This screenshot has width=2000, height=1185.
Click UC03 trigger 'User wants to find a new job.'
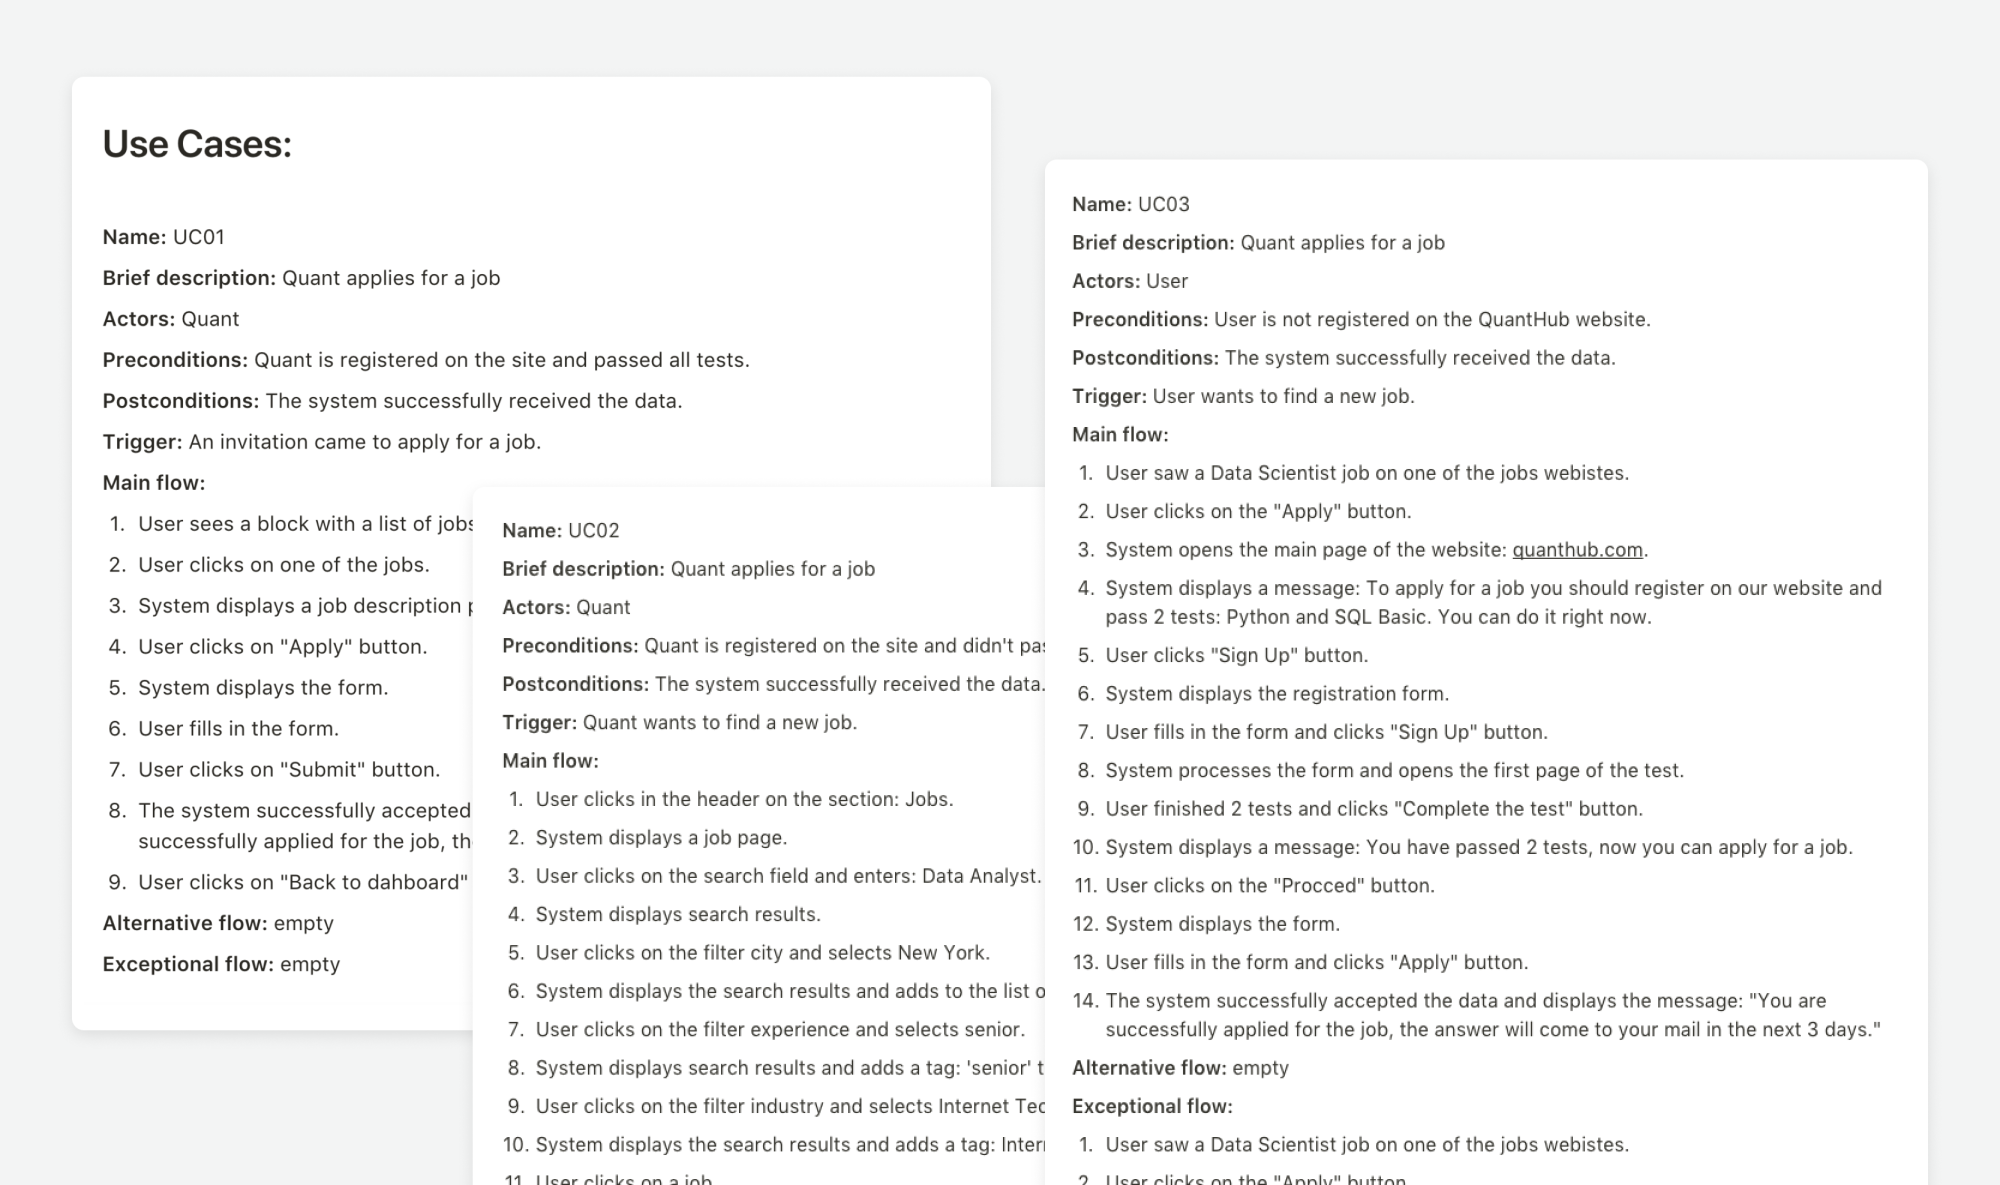pos(1283,396)
